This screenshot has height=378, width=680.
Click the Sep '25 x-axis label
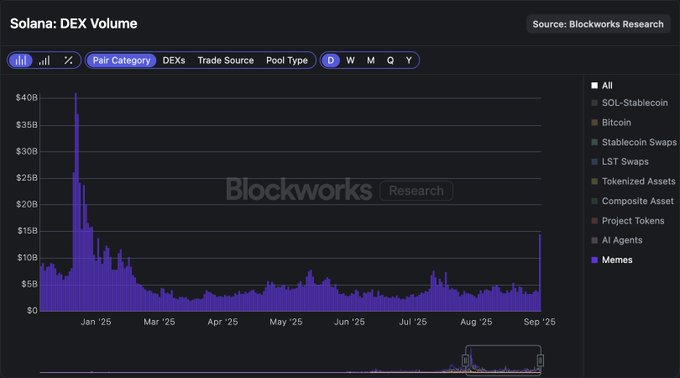click(539, 322)
